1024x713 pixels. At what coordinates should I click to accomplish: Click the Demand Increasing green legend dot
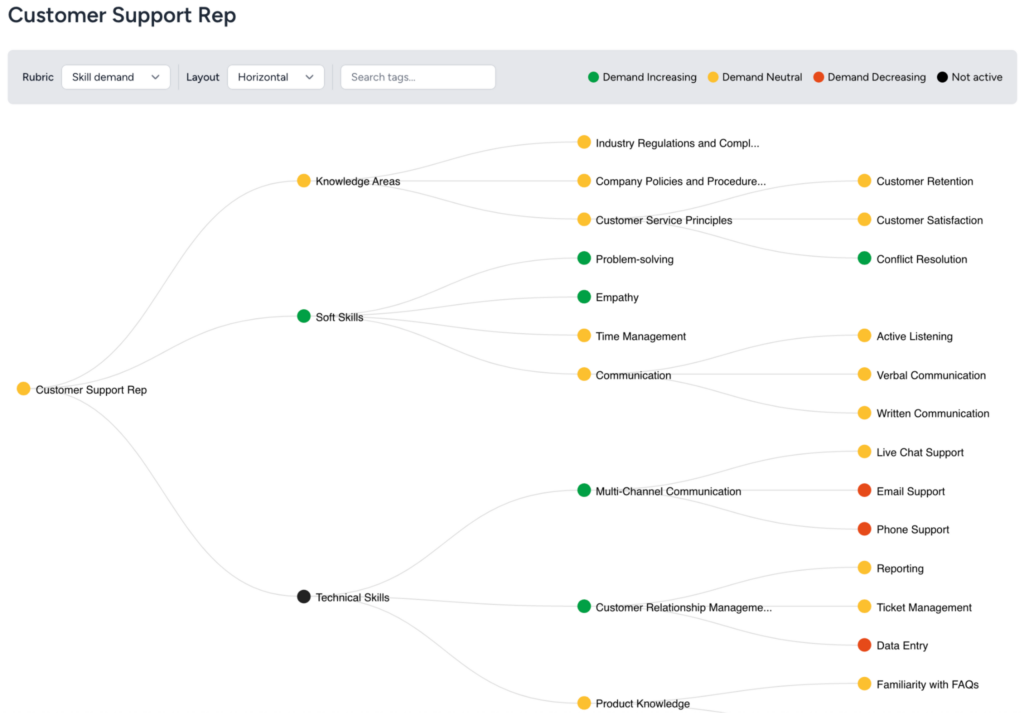pos(593,77)
